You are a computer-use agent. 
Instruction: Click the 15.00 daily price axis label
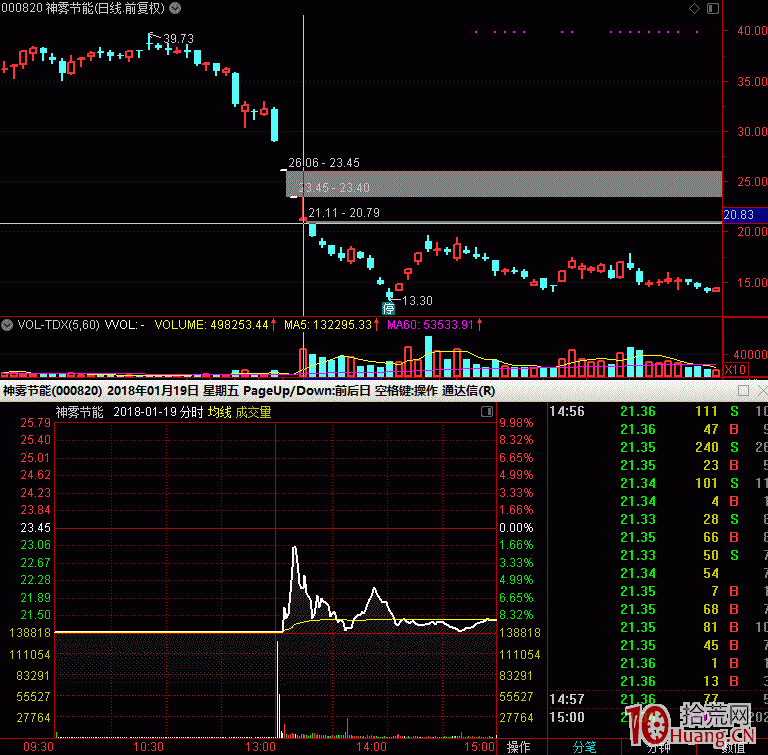tap(752, 283)
